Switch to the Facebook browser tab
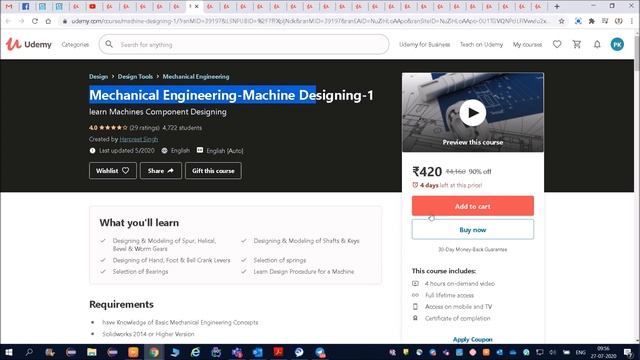The height and width of the screenshot is (360, 640). click(x=25, y=7)
